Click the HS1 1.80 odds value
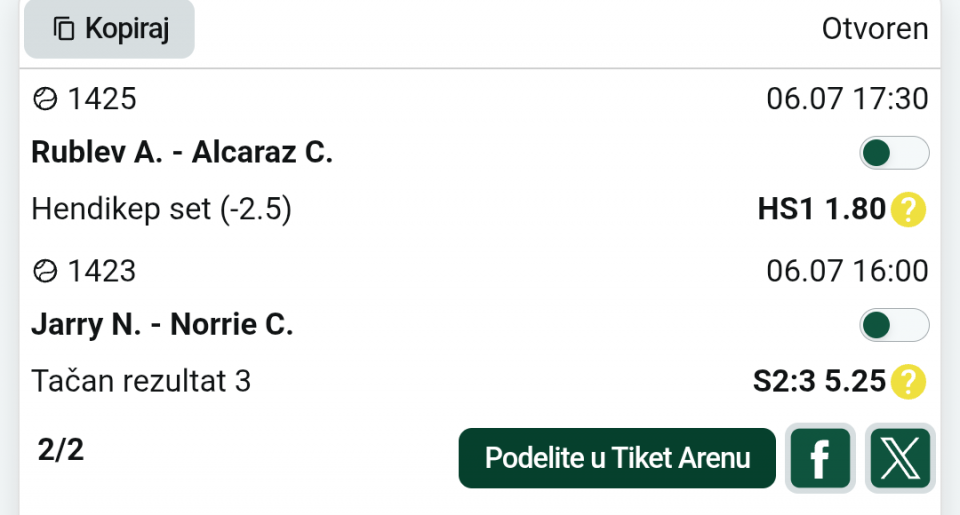This screenshot has height=515, width=960. tap(822, 209)
